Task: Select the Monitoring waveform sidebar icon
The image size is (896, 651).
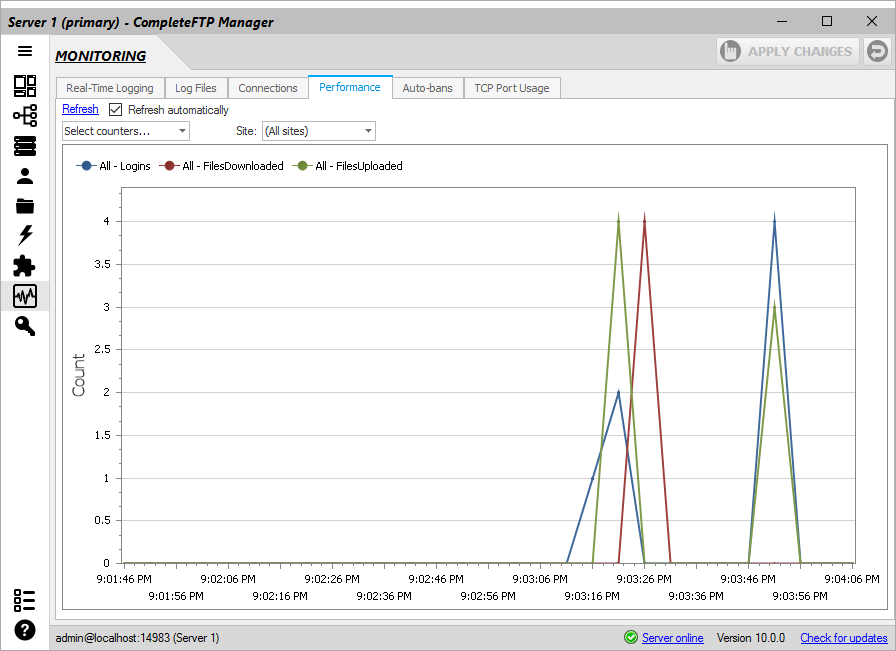Action: coord(25,296)
